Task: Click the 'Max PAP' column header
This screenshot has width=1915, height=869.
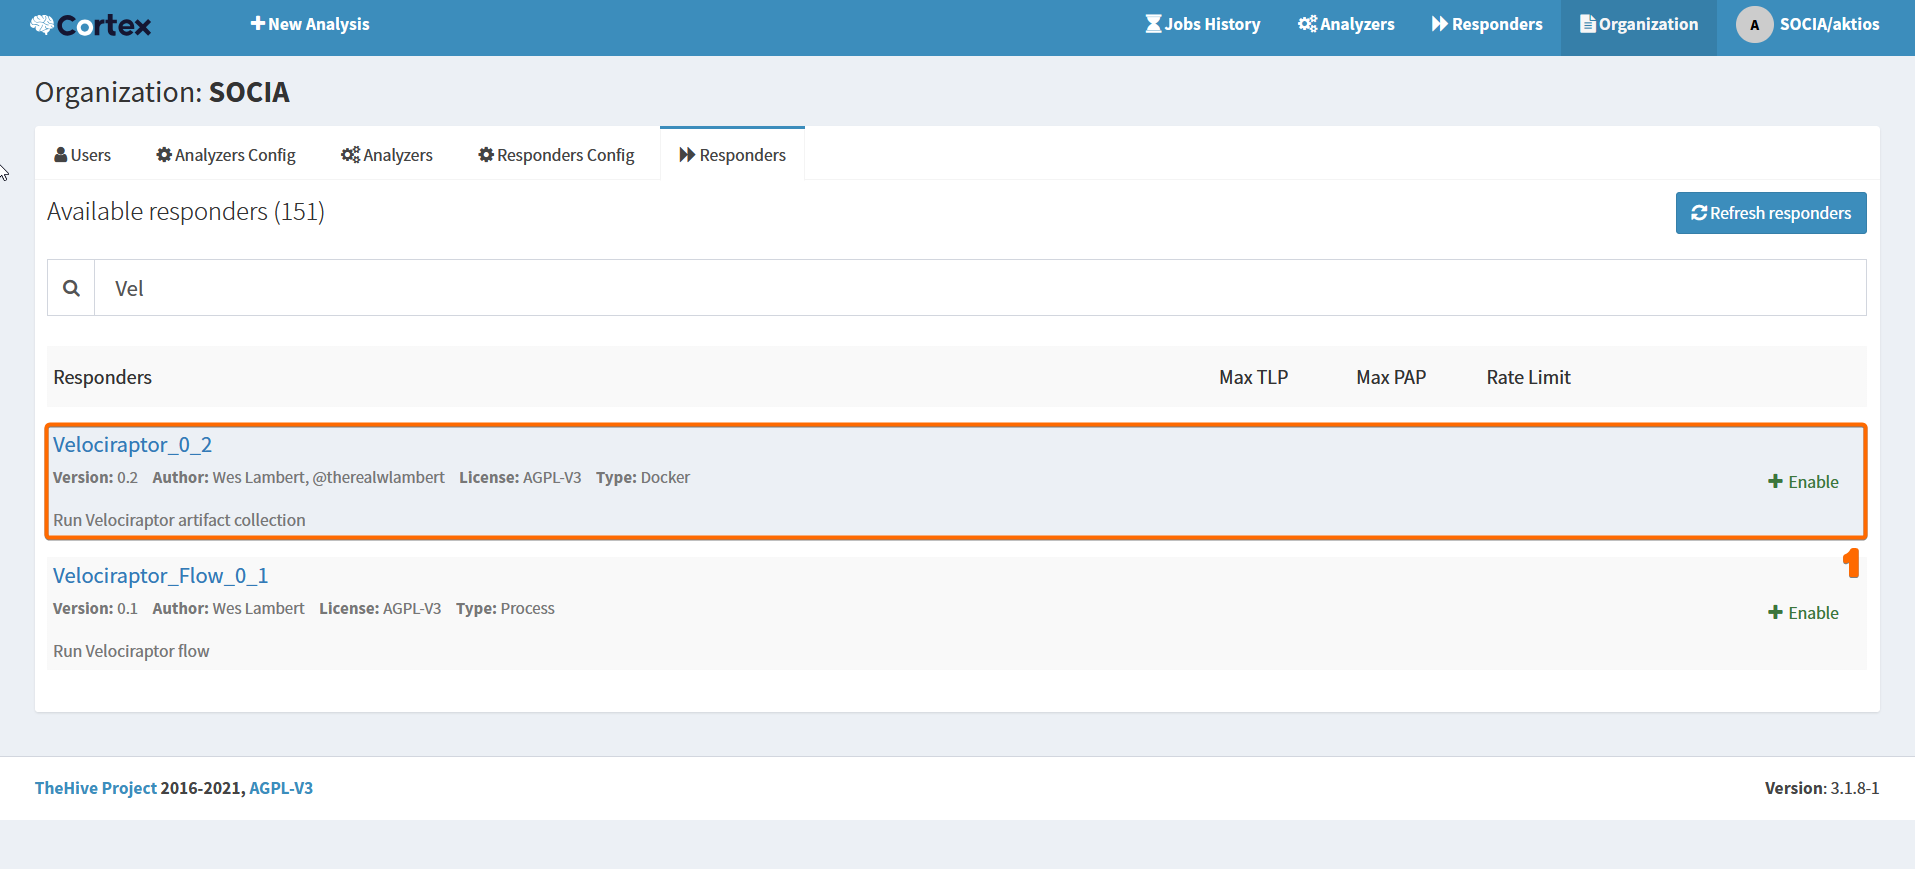Action: (x=1392, y=377)
